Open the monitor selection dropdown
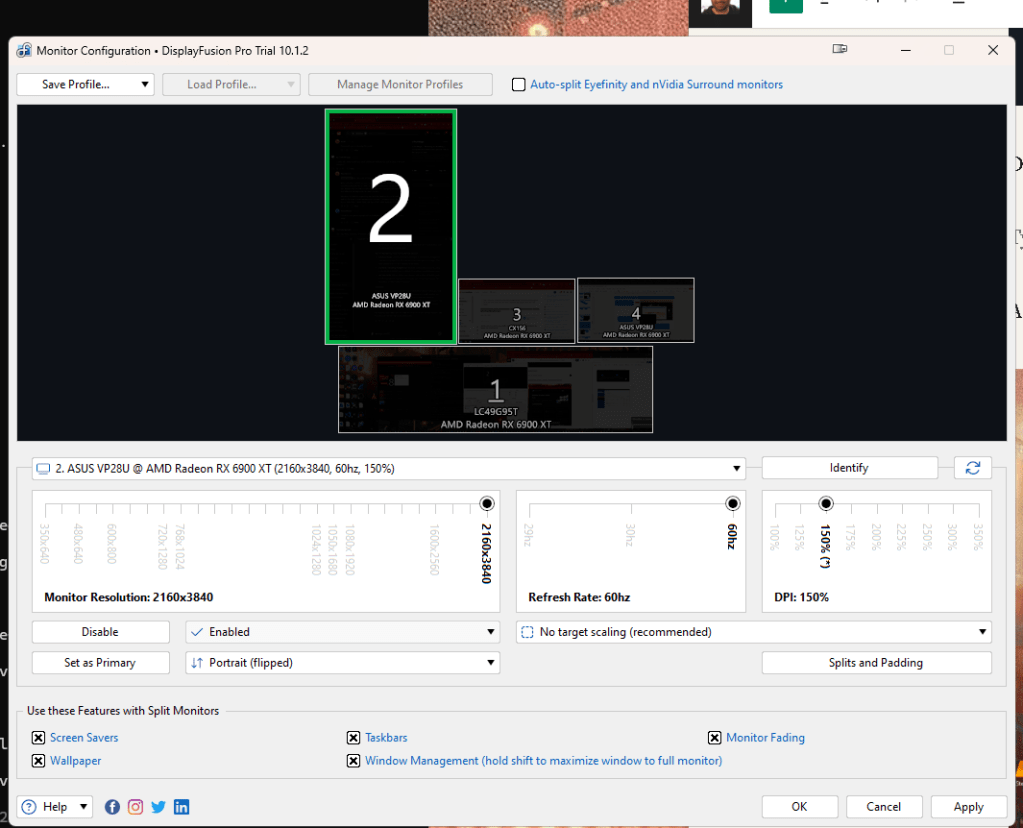 point(388,468)
